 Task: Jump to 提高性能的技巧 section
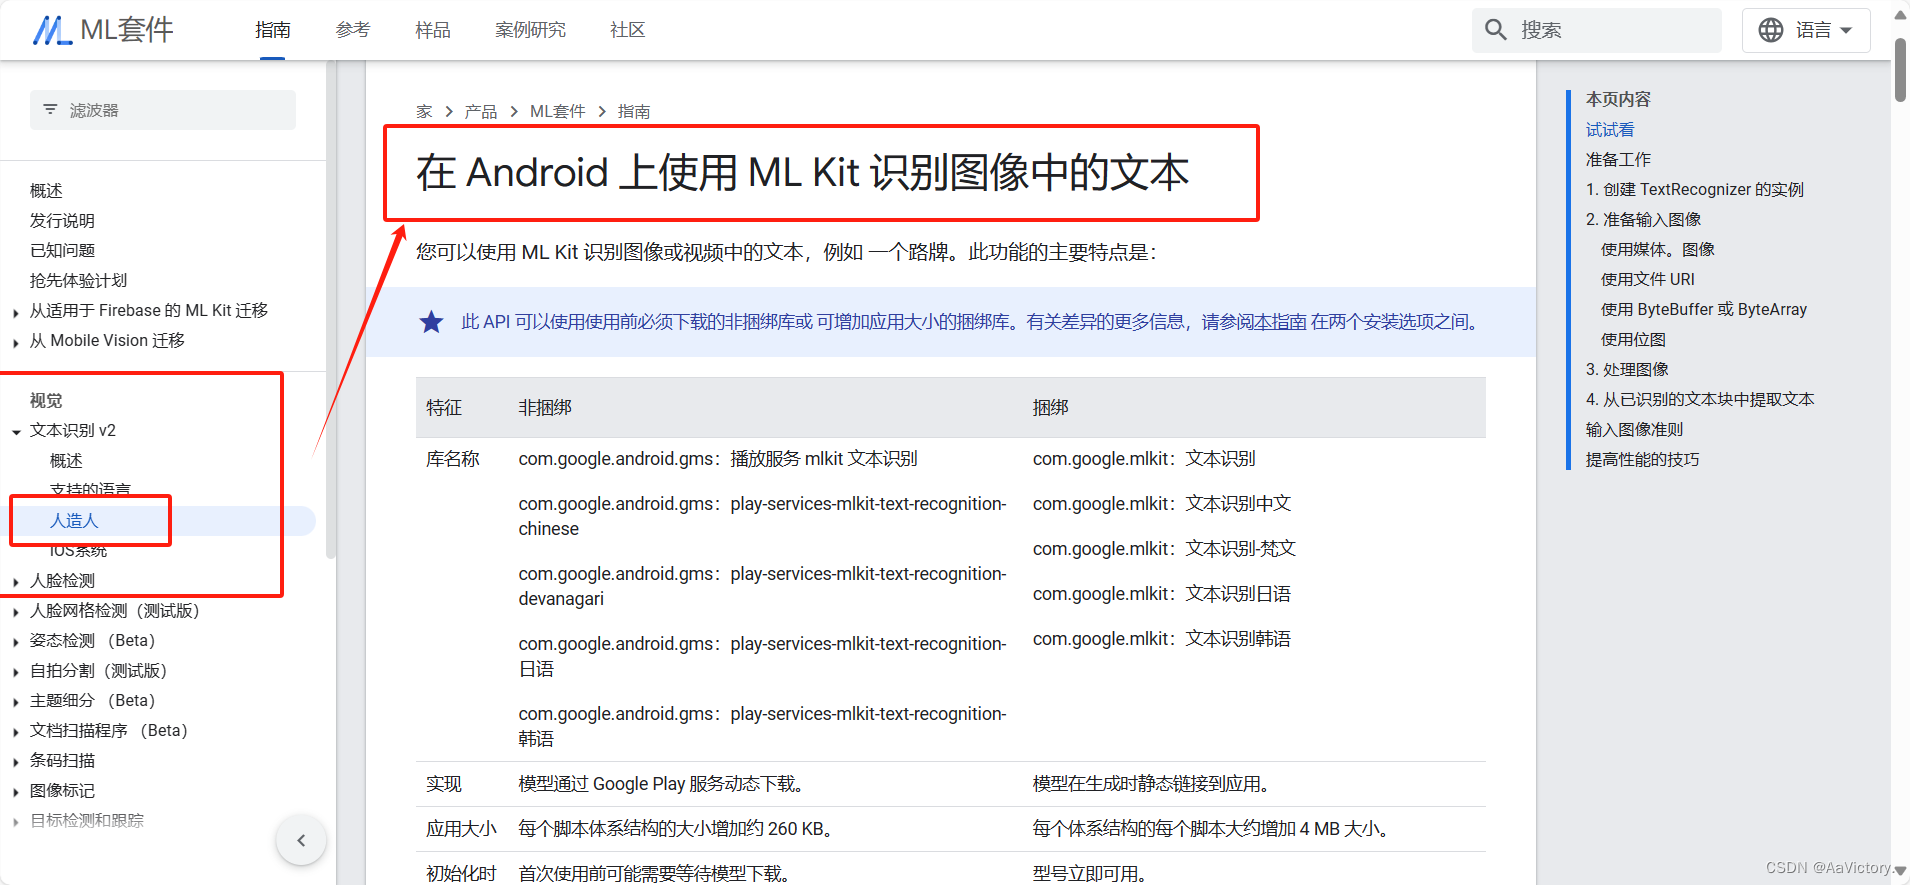pos(1642,460)
